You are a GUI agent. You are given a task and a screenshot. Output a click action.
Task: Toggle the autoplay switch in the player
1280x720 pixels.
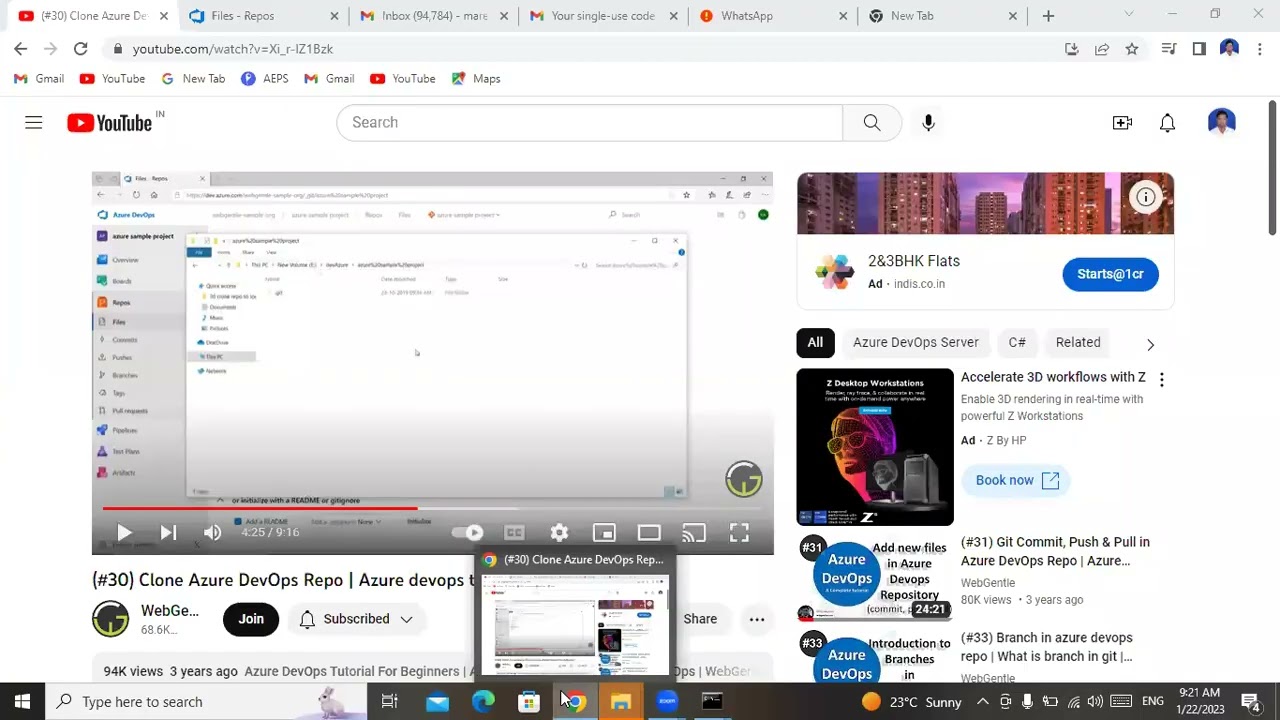click(x=467, y=533)
